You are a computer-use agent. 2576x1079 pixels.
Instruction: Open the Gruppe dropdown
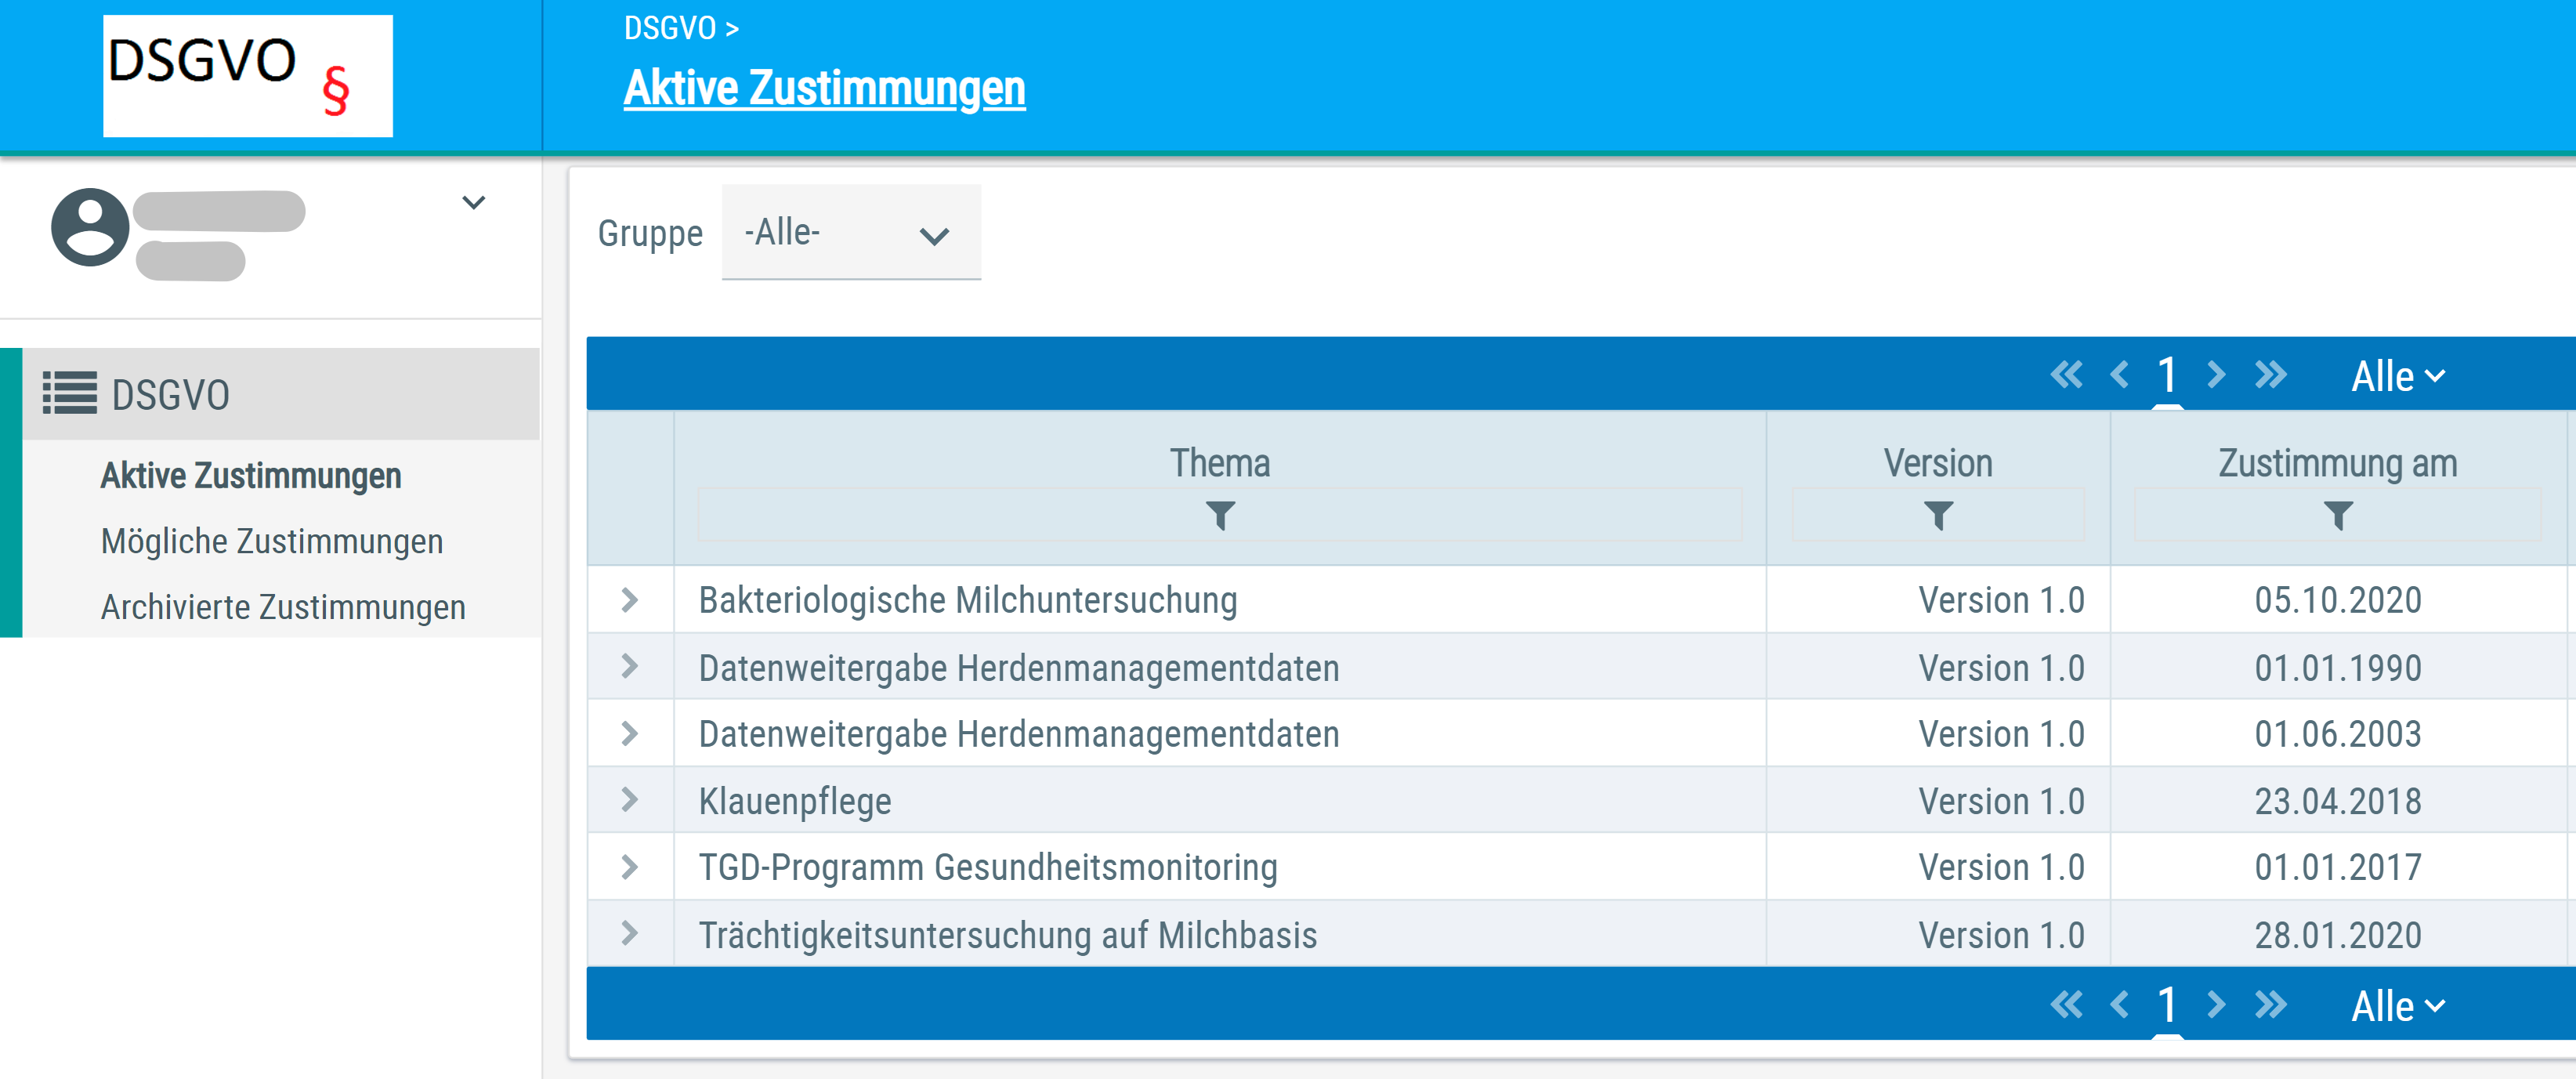click(850, 233)
